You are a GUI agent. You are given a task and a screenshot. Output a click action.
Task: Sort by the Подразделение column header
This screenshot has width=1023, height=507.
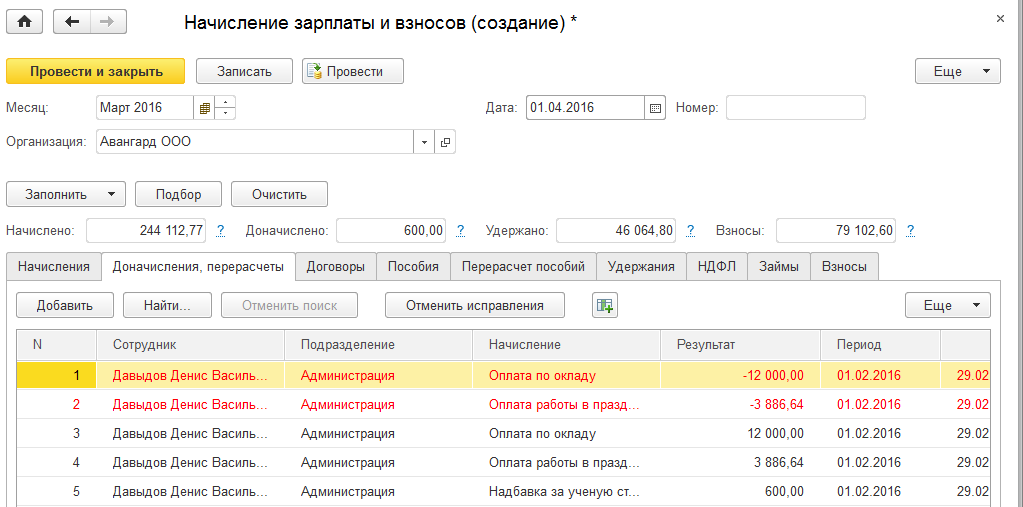click(x=378, y=345)
